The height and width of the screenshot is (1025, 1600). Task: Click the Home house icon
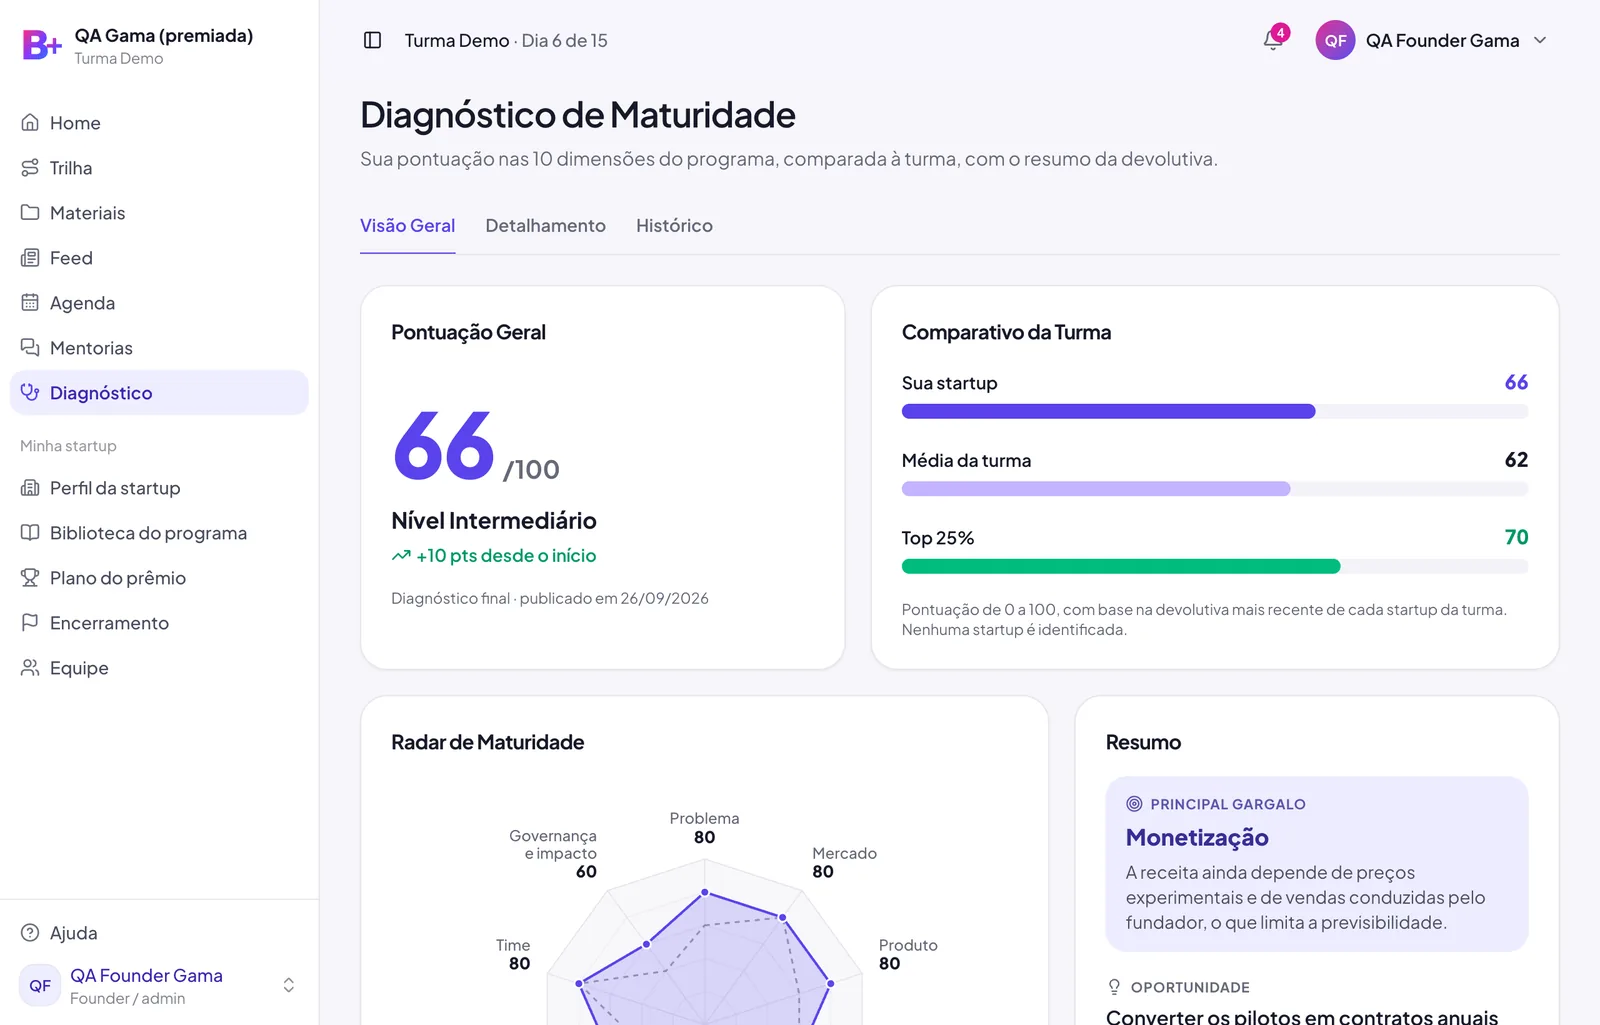[x=30, y=123]
